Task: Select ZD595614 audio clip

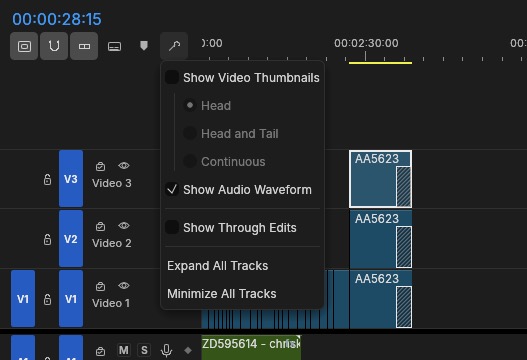Action: tap(251, 347)
